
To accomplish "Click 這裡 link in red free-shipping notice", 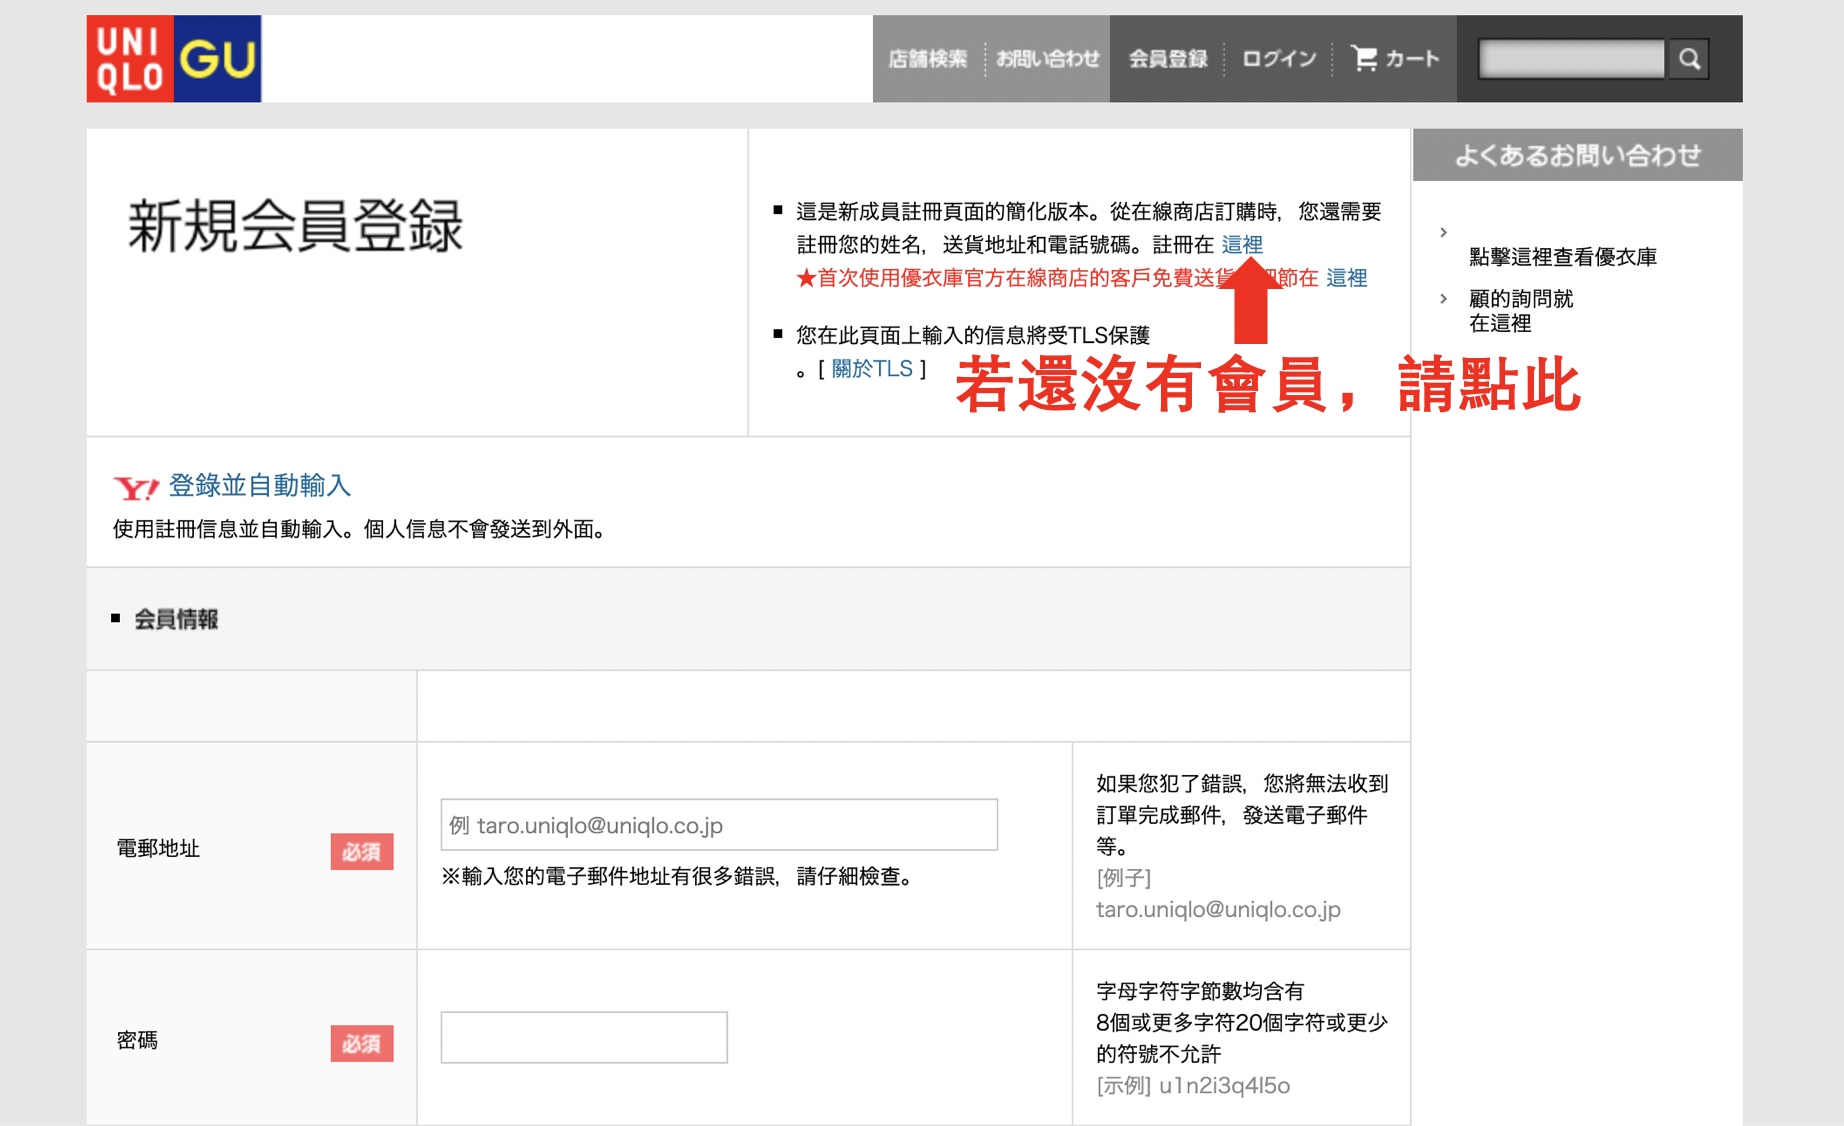I will point(1346,278).
